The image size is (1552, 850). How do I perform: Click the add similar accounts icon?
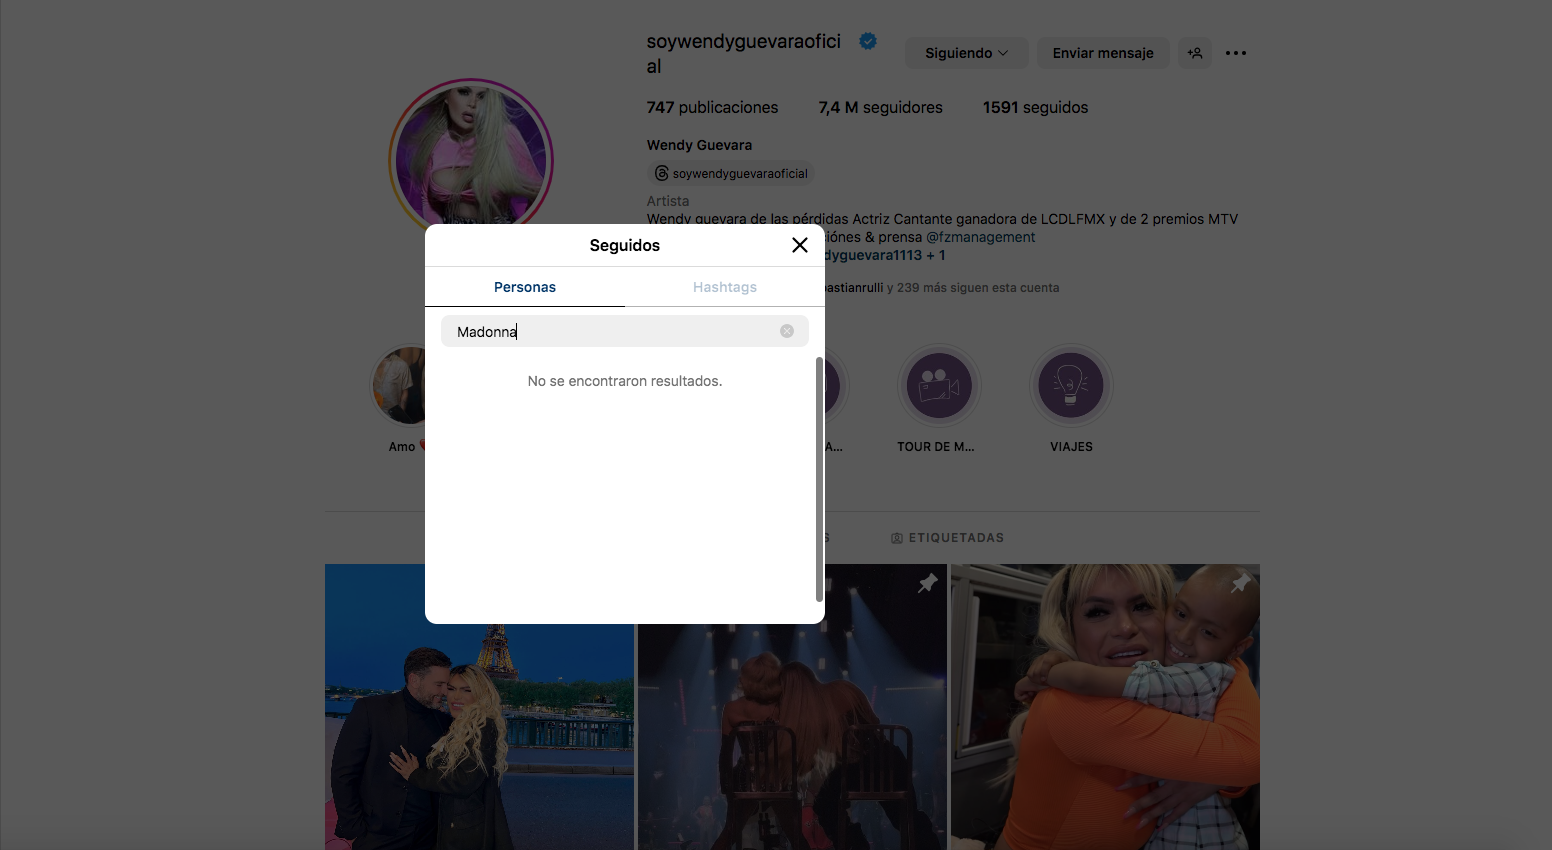(1195, 53)
